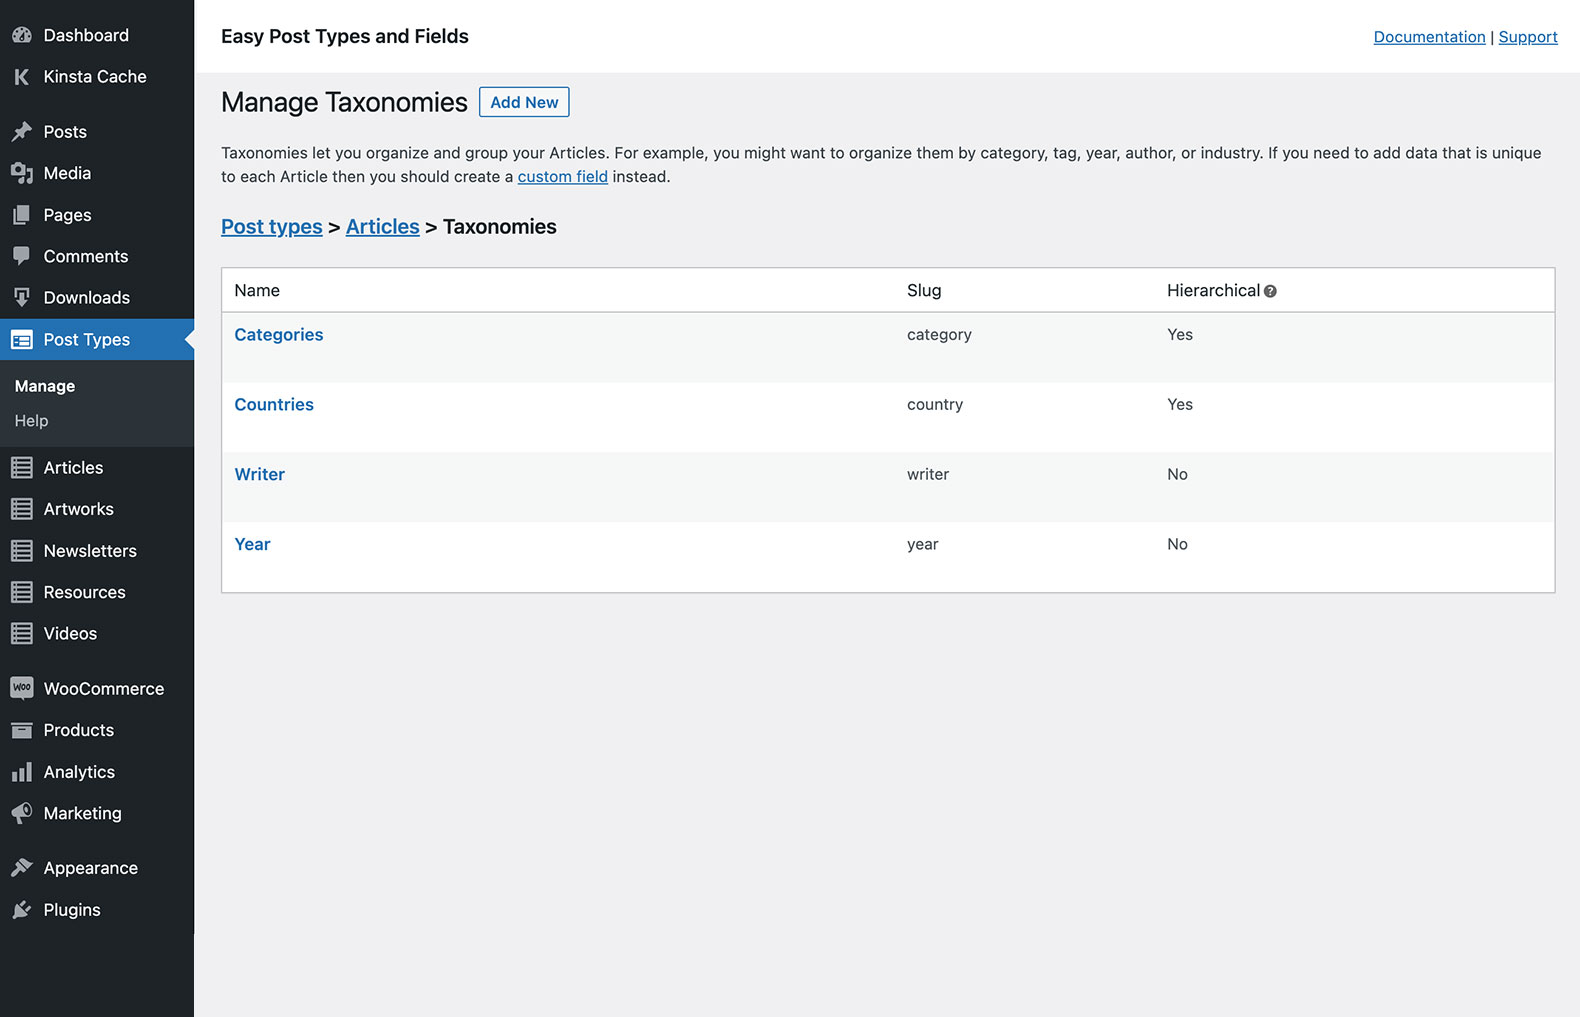1580x1017 pixels.
Task: Open the Documentation link
Action: pyautogui.click(x=1429, y=37)
